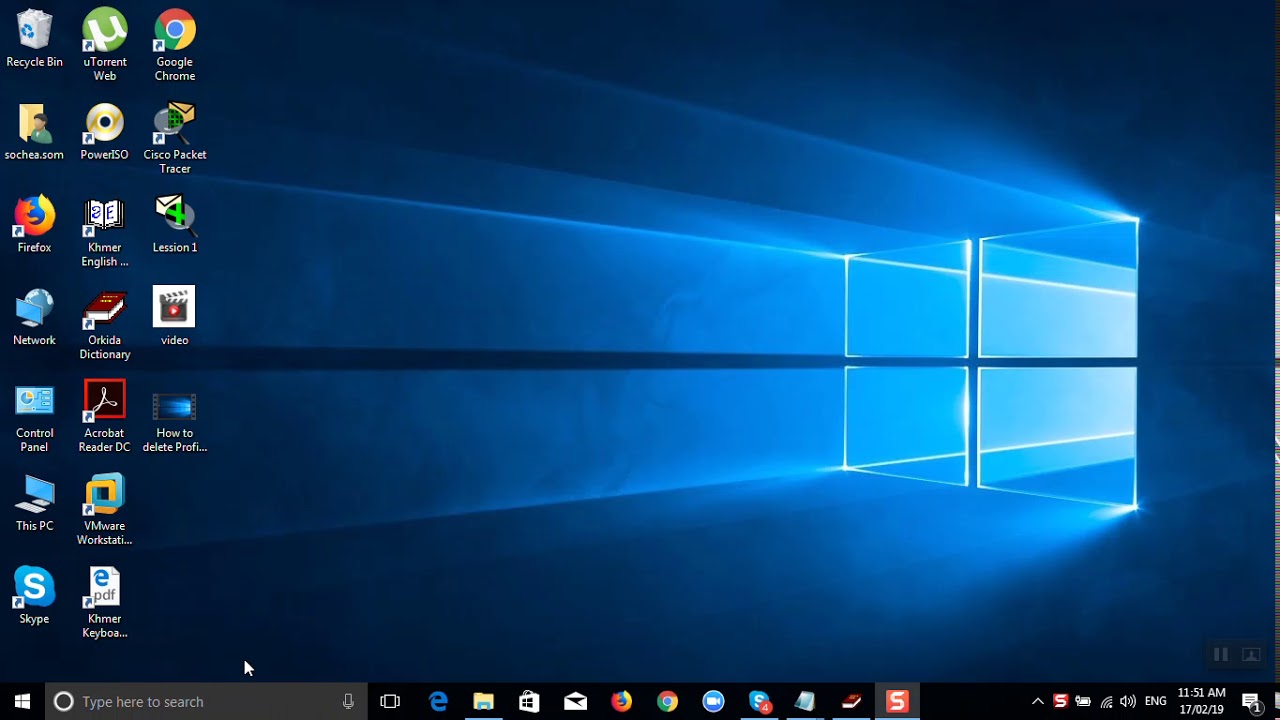Show hidden system tray icons
The height and width of the screenshot is (720, 1280).
click(1038, 701)
